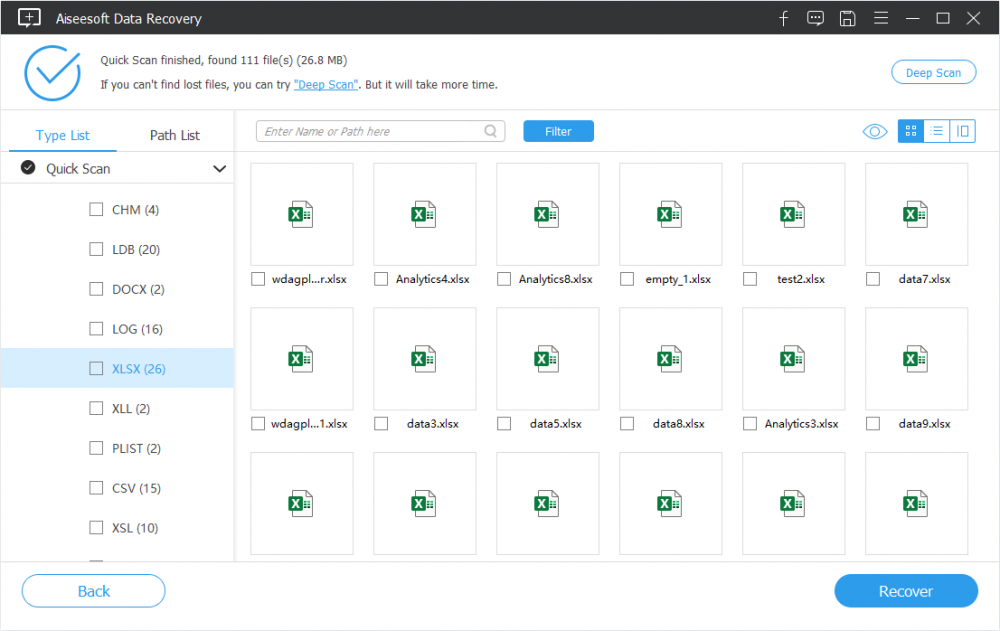Click the Excel icon of data3.xlsx

coord(423,359)
